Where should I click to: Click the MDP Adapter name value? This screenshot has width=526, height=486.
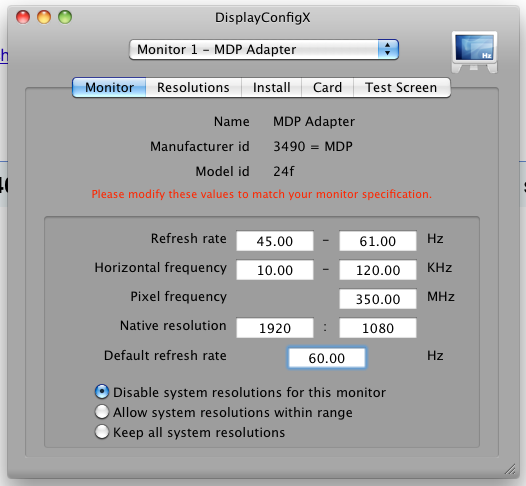coord(314,122)
